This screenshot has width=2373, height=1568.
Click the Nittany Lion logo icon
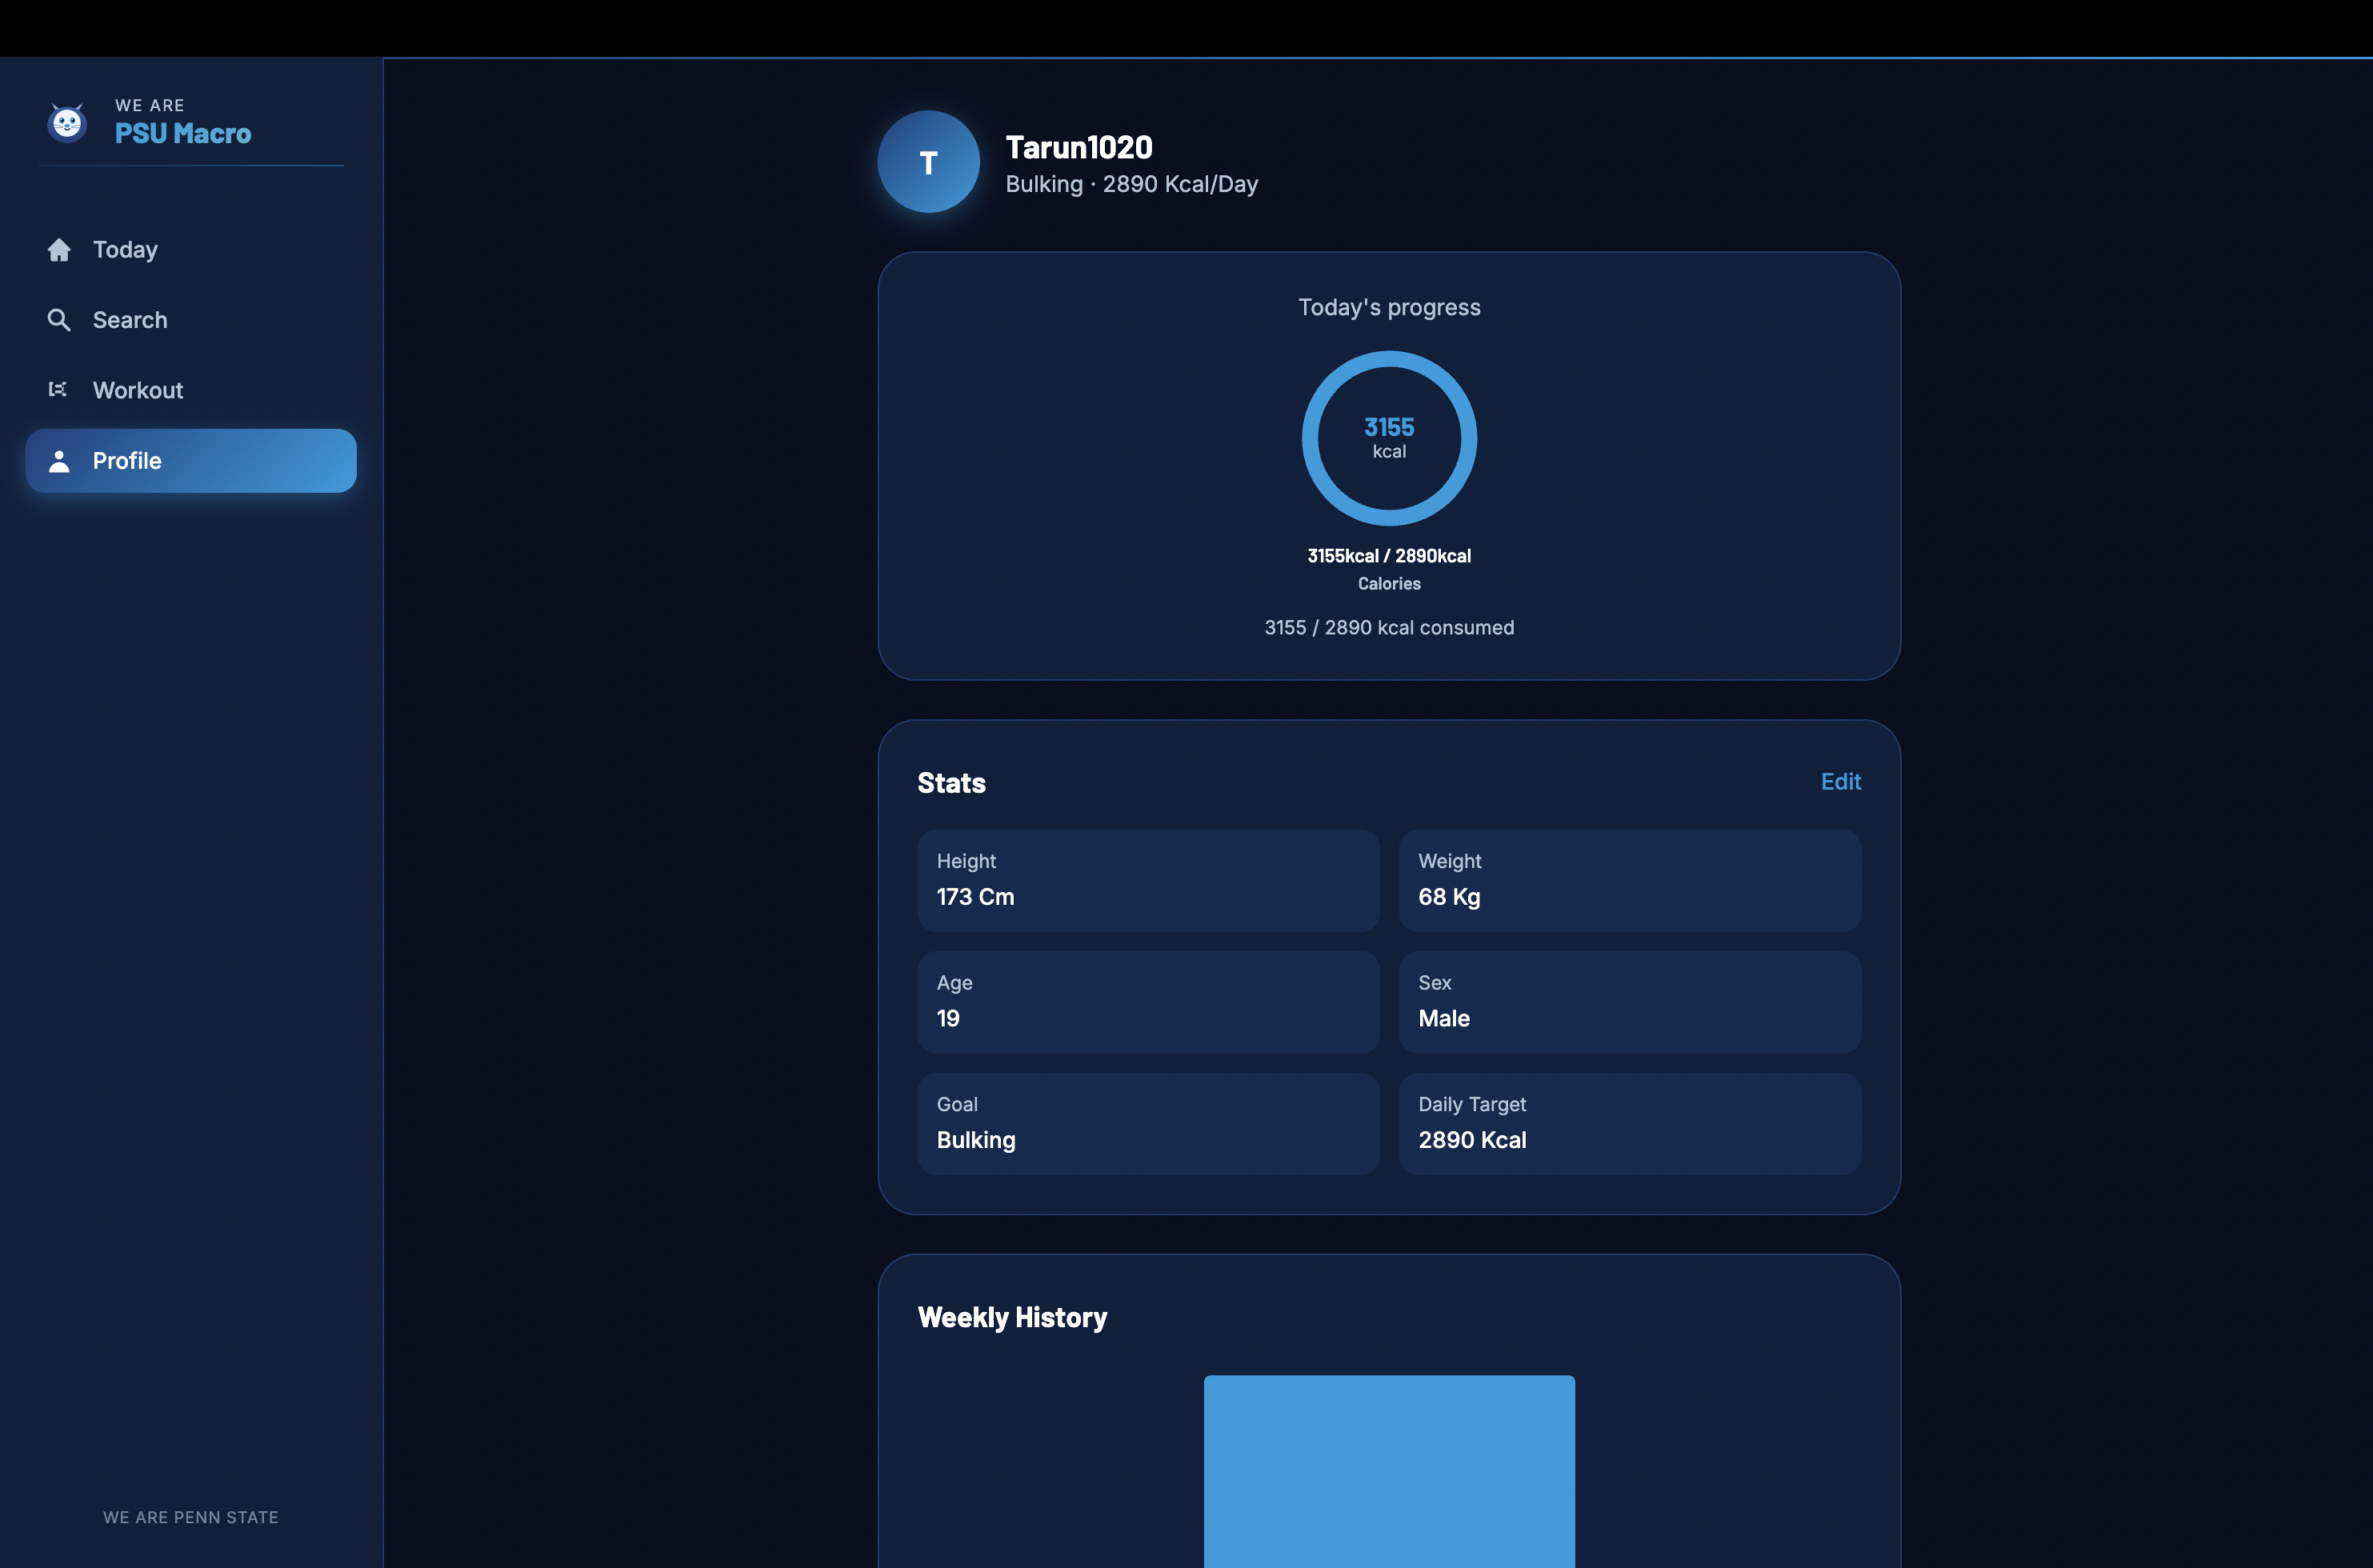click(x=67, y=123)
